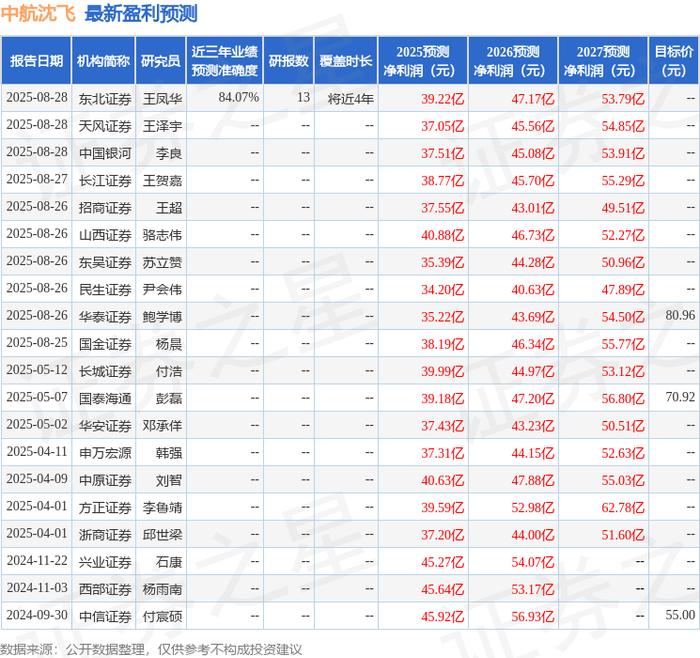Viewport: 700px width, 658px height.
Task: Click the 招商证券 institution cell
Action: tap(105, 208)
